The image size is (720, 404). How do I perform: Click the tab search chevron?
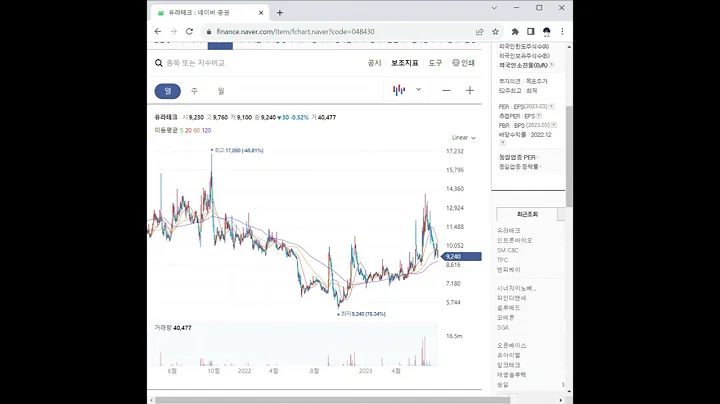coord(494,8)
